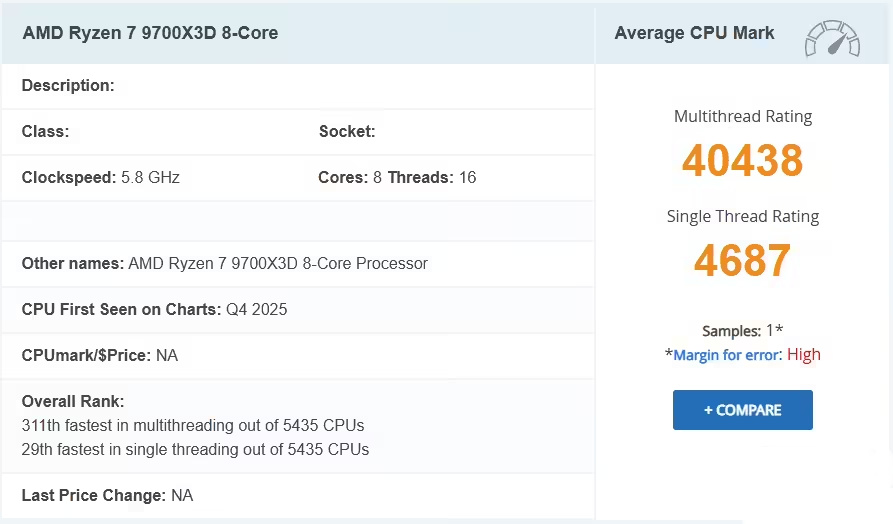Open the Margin for error link
This screenshot has height=524, width=893.
pyautogui.click(x=726, y=355)
